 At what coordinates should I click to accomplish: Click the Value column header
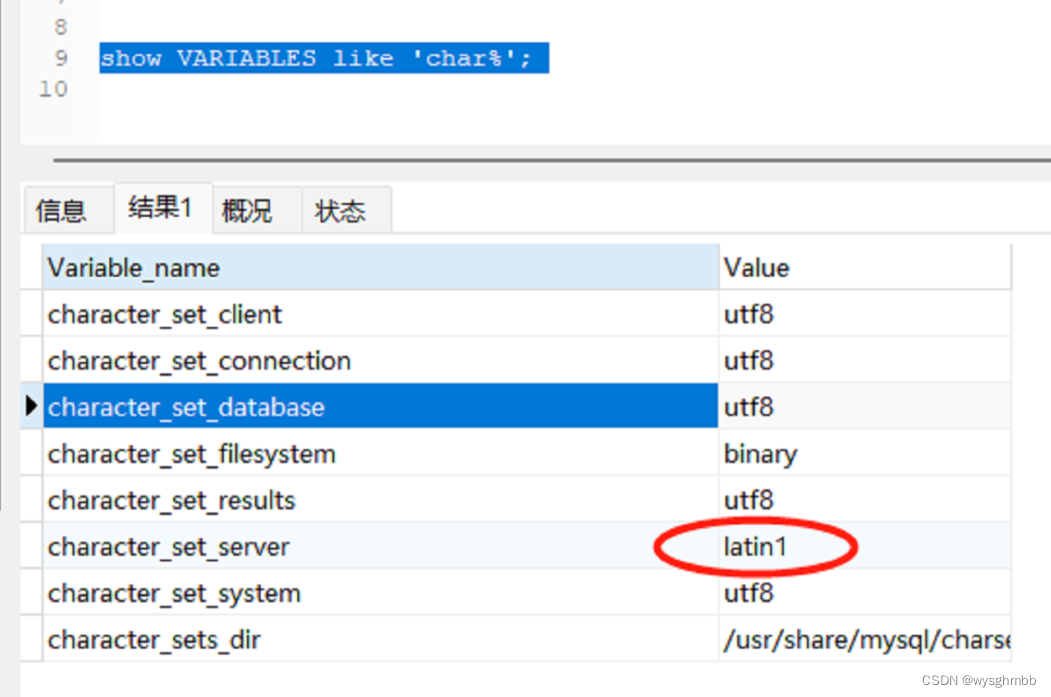click(865, 267)
